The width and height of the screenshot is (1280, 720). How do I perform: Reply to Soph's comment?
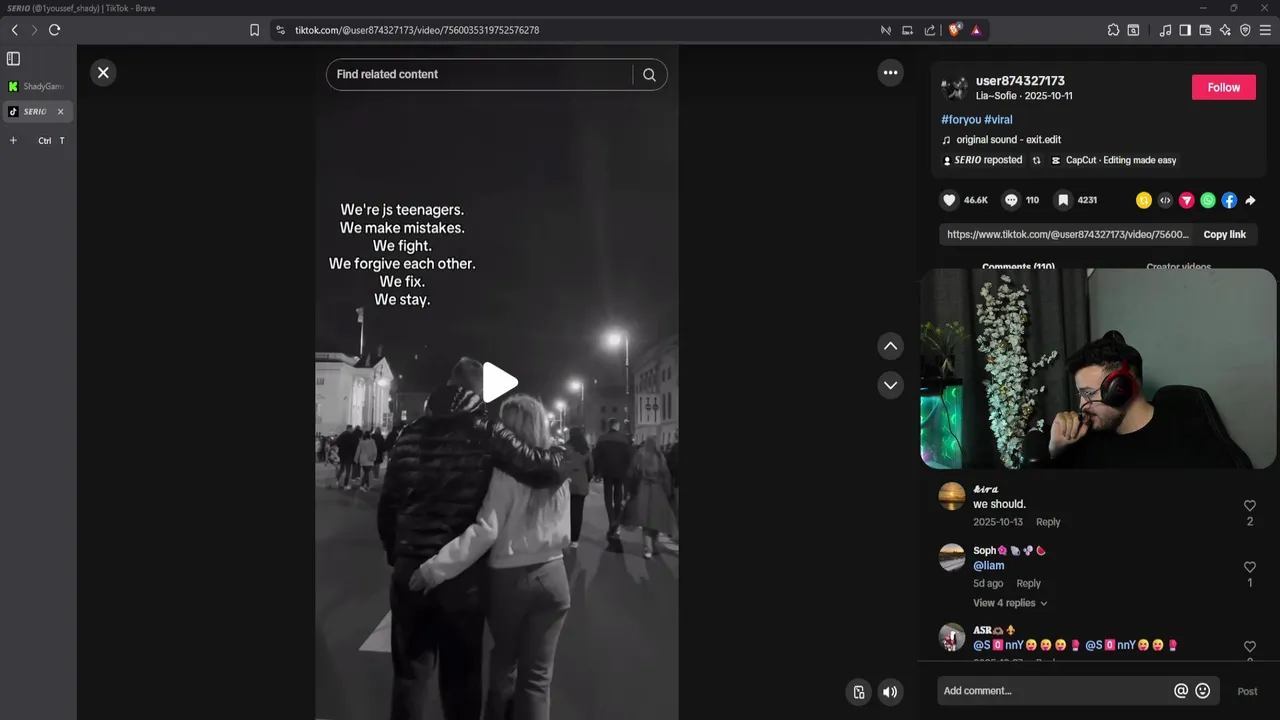(x=1028, y=583)
